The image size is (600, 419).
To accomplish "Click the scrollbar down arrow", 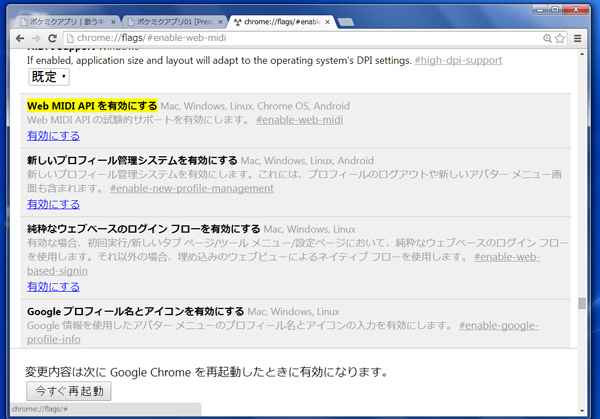I will (582, 411).
